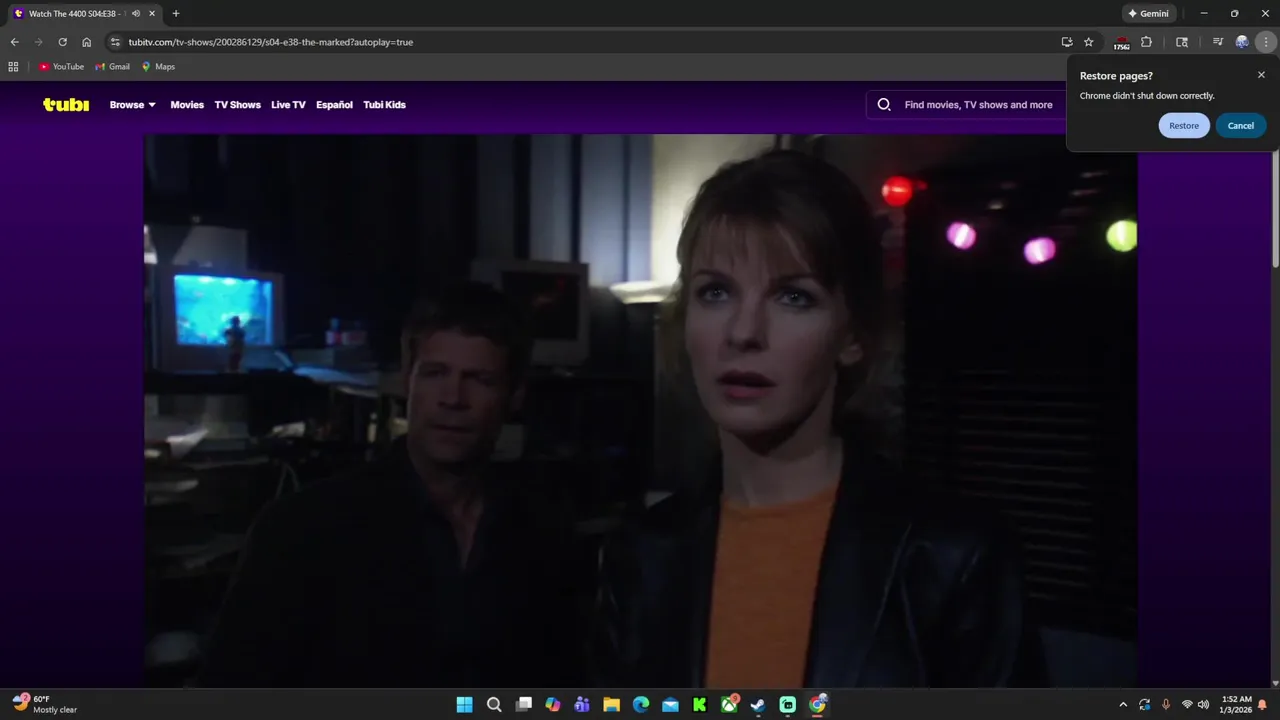Click the red extension icon with badge

click(x=1122, y=43)
